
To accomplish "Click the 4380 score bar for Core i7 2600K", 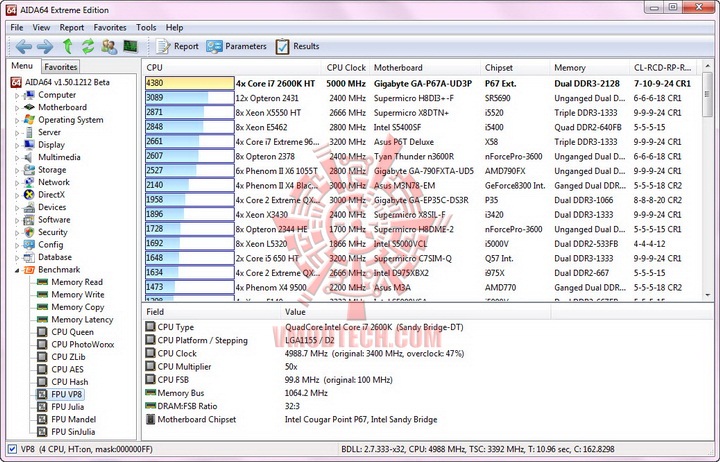I will point(190,83).
